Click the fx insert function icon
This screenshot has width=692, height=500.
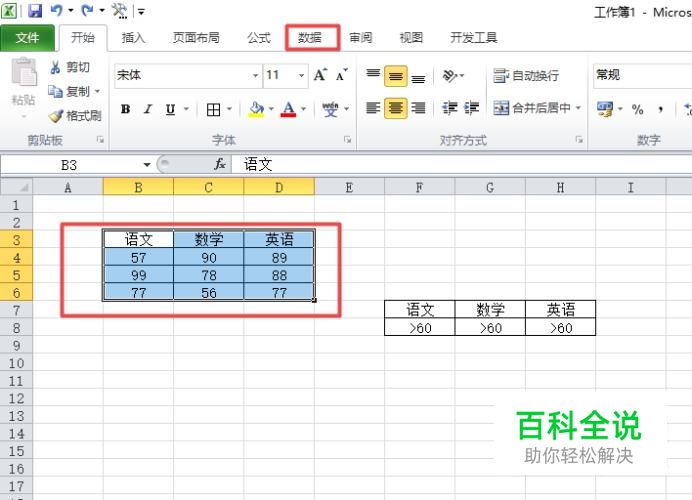(x=220, y=165)
